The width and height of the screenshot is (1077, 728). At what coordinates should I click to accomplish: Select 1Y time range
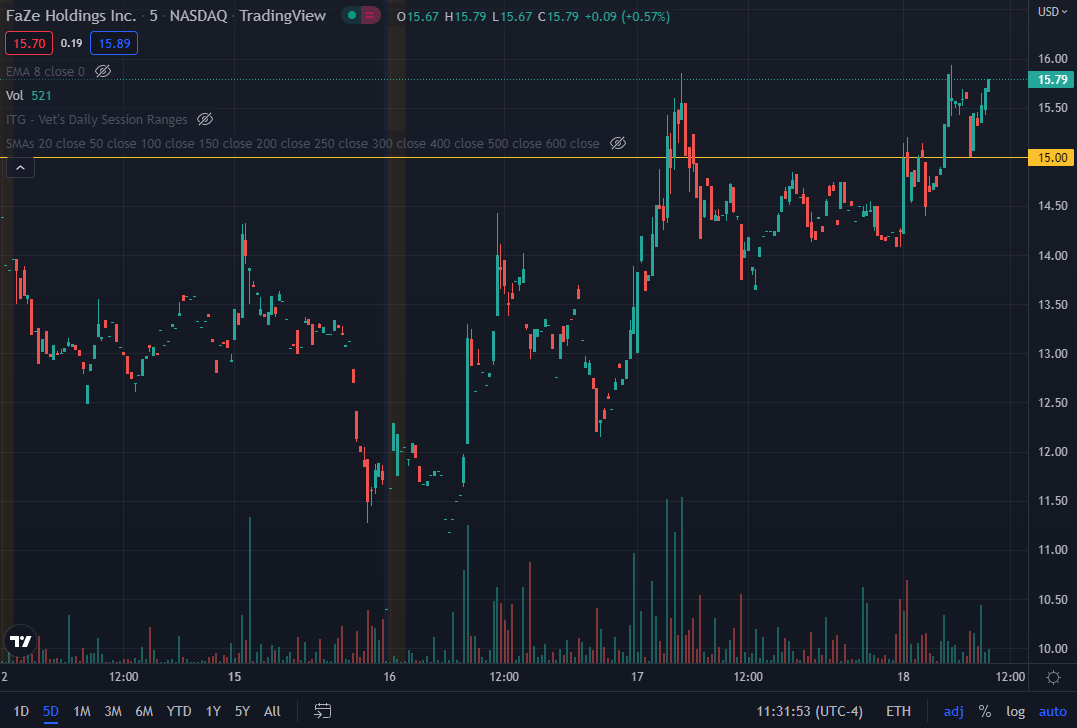point(213,712)
